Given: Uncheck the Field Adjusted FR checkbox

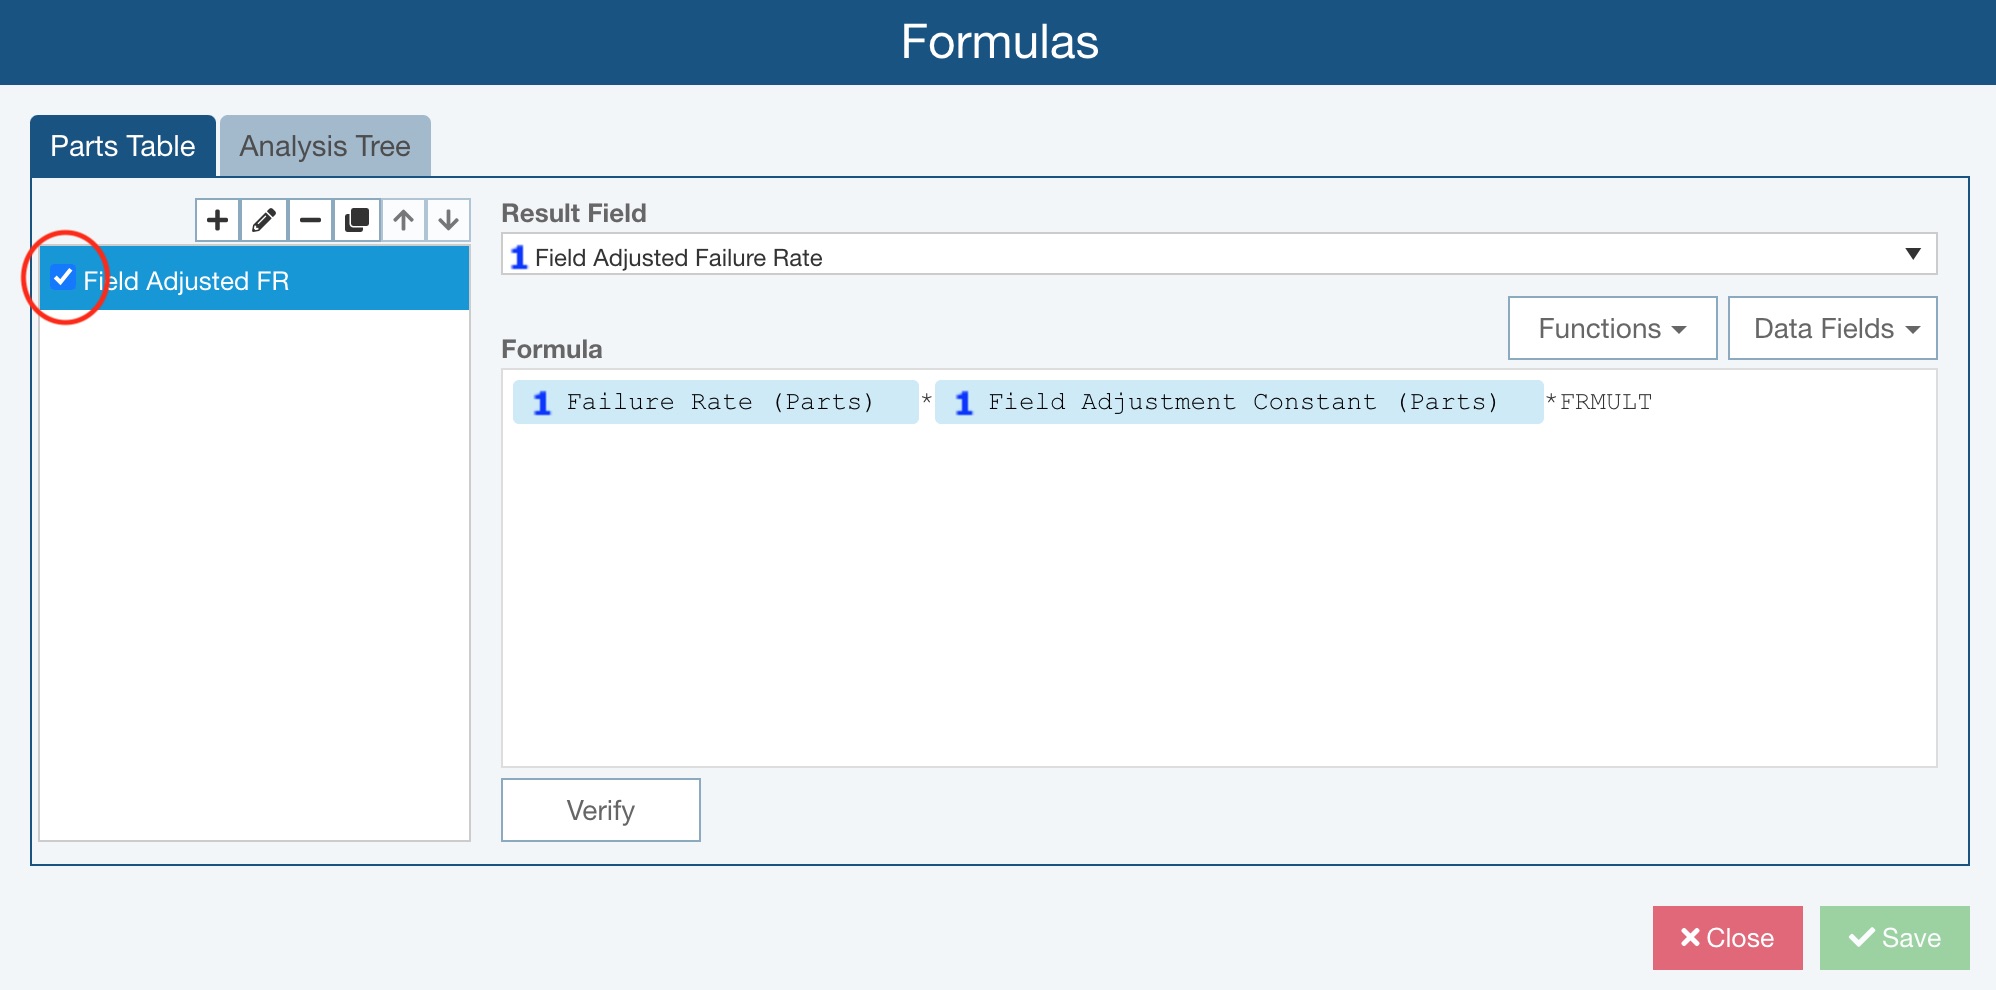Looking at the screenshot, I should (63, 278).
